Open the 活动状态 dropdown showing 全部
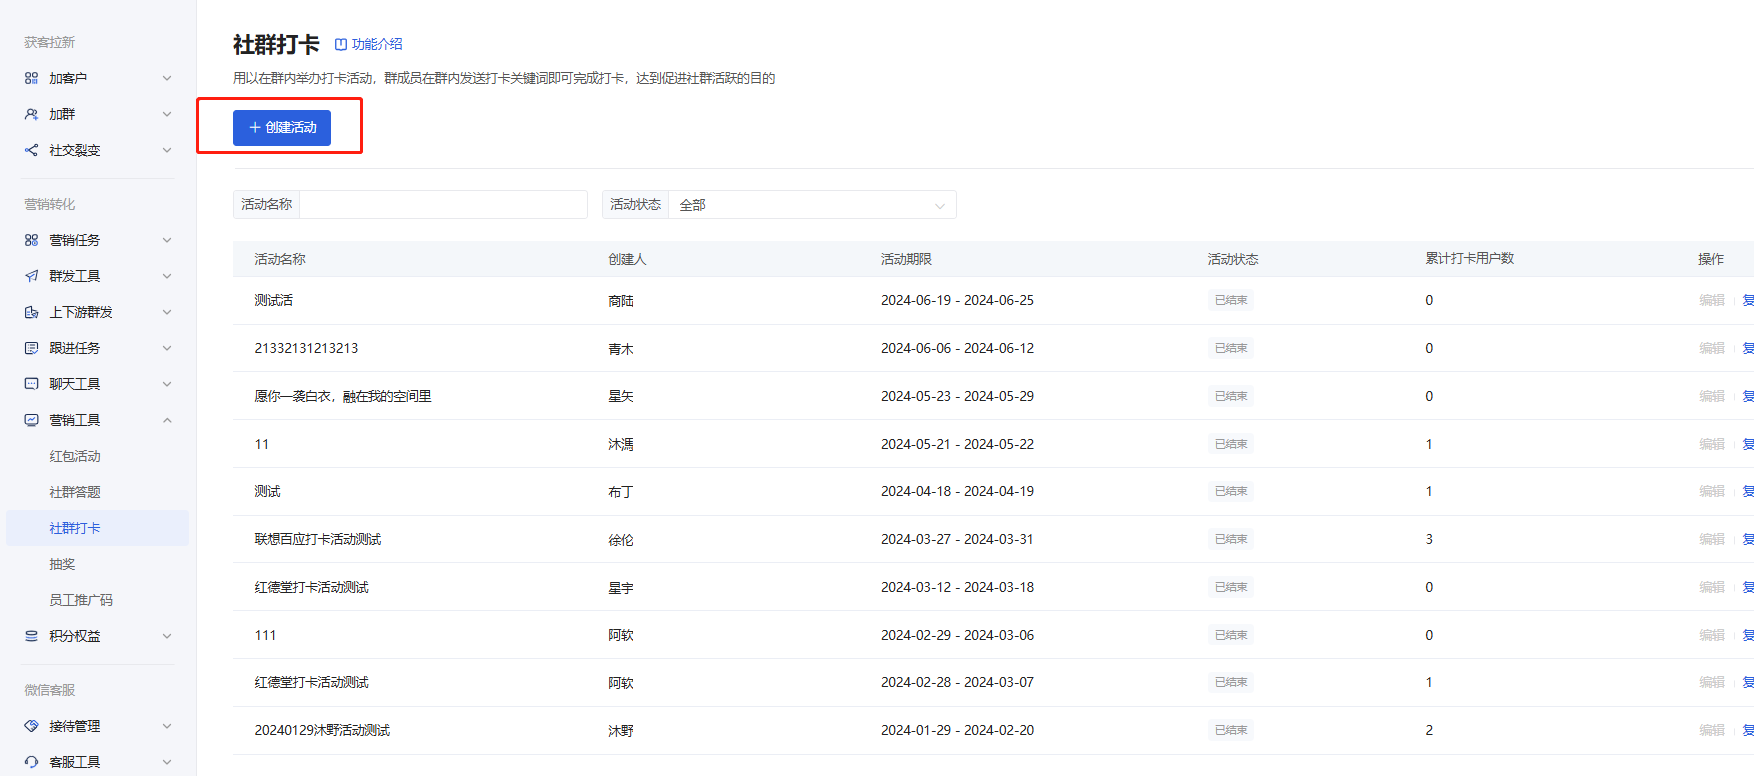This screenshot has width=1754, height=776. [x=812, y=205]
